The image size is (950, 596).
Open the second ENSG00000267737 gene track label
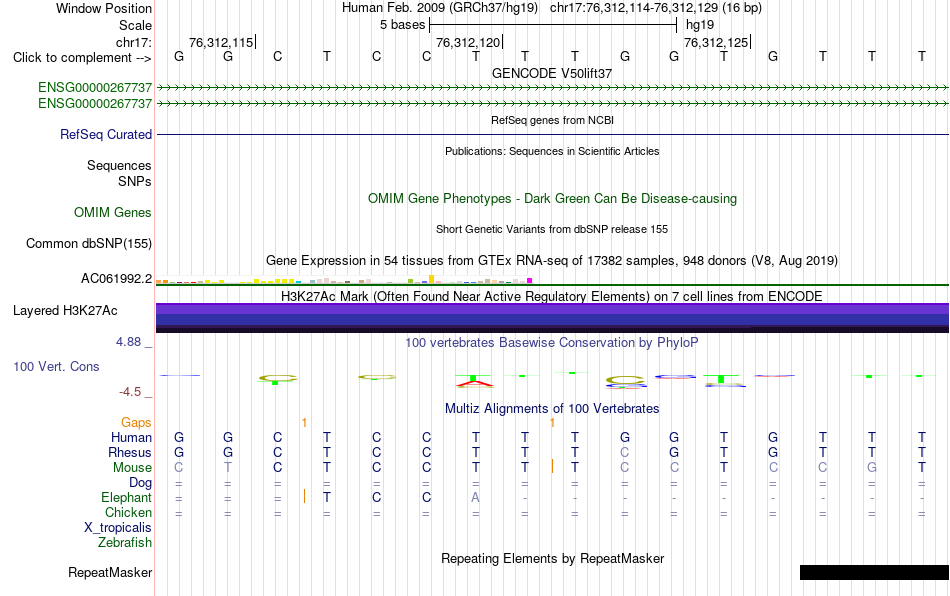point(95,104)
